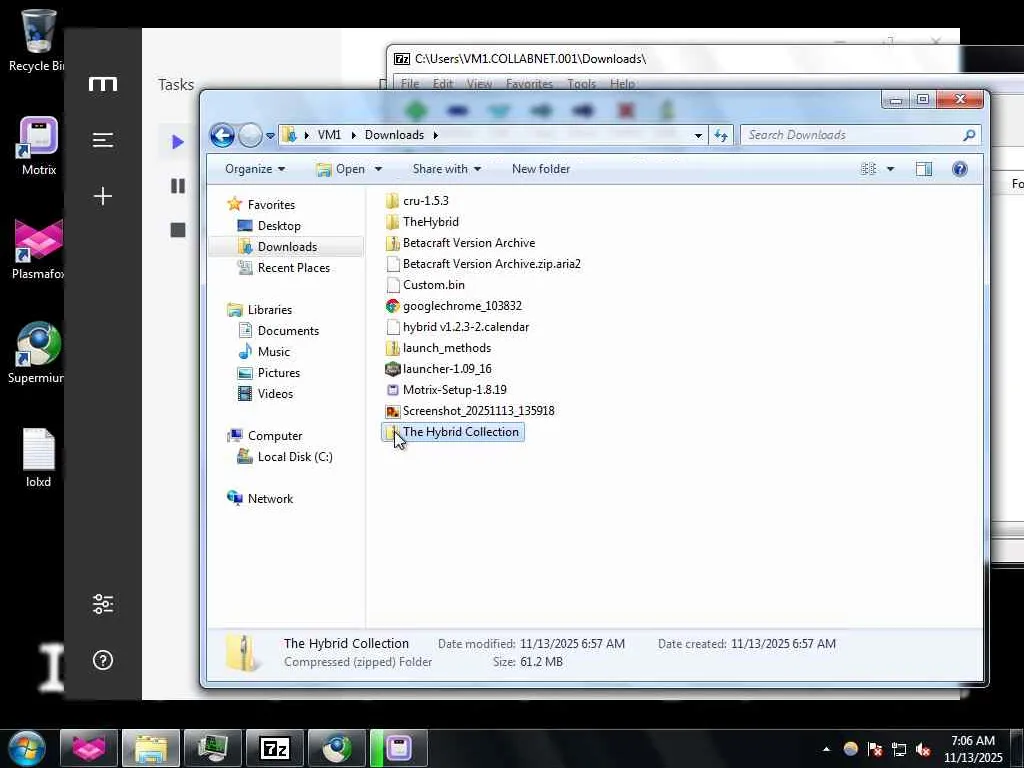Click the Open toolbar button

[x=341, y=169]
